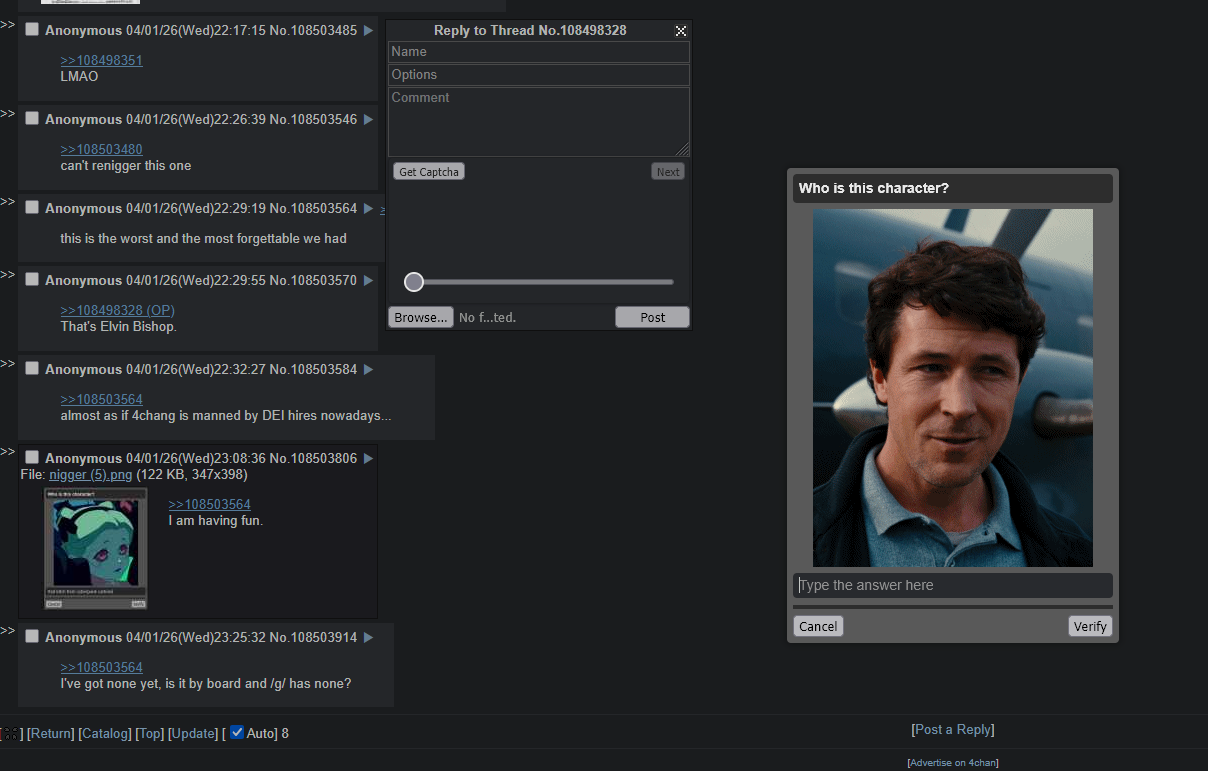Click post number No.108503914
Screen dimensions: 1208x771
[x=313, y=637]
